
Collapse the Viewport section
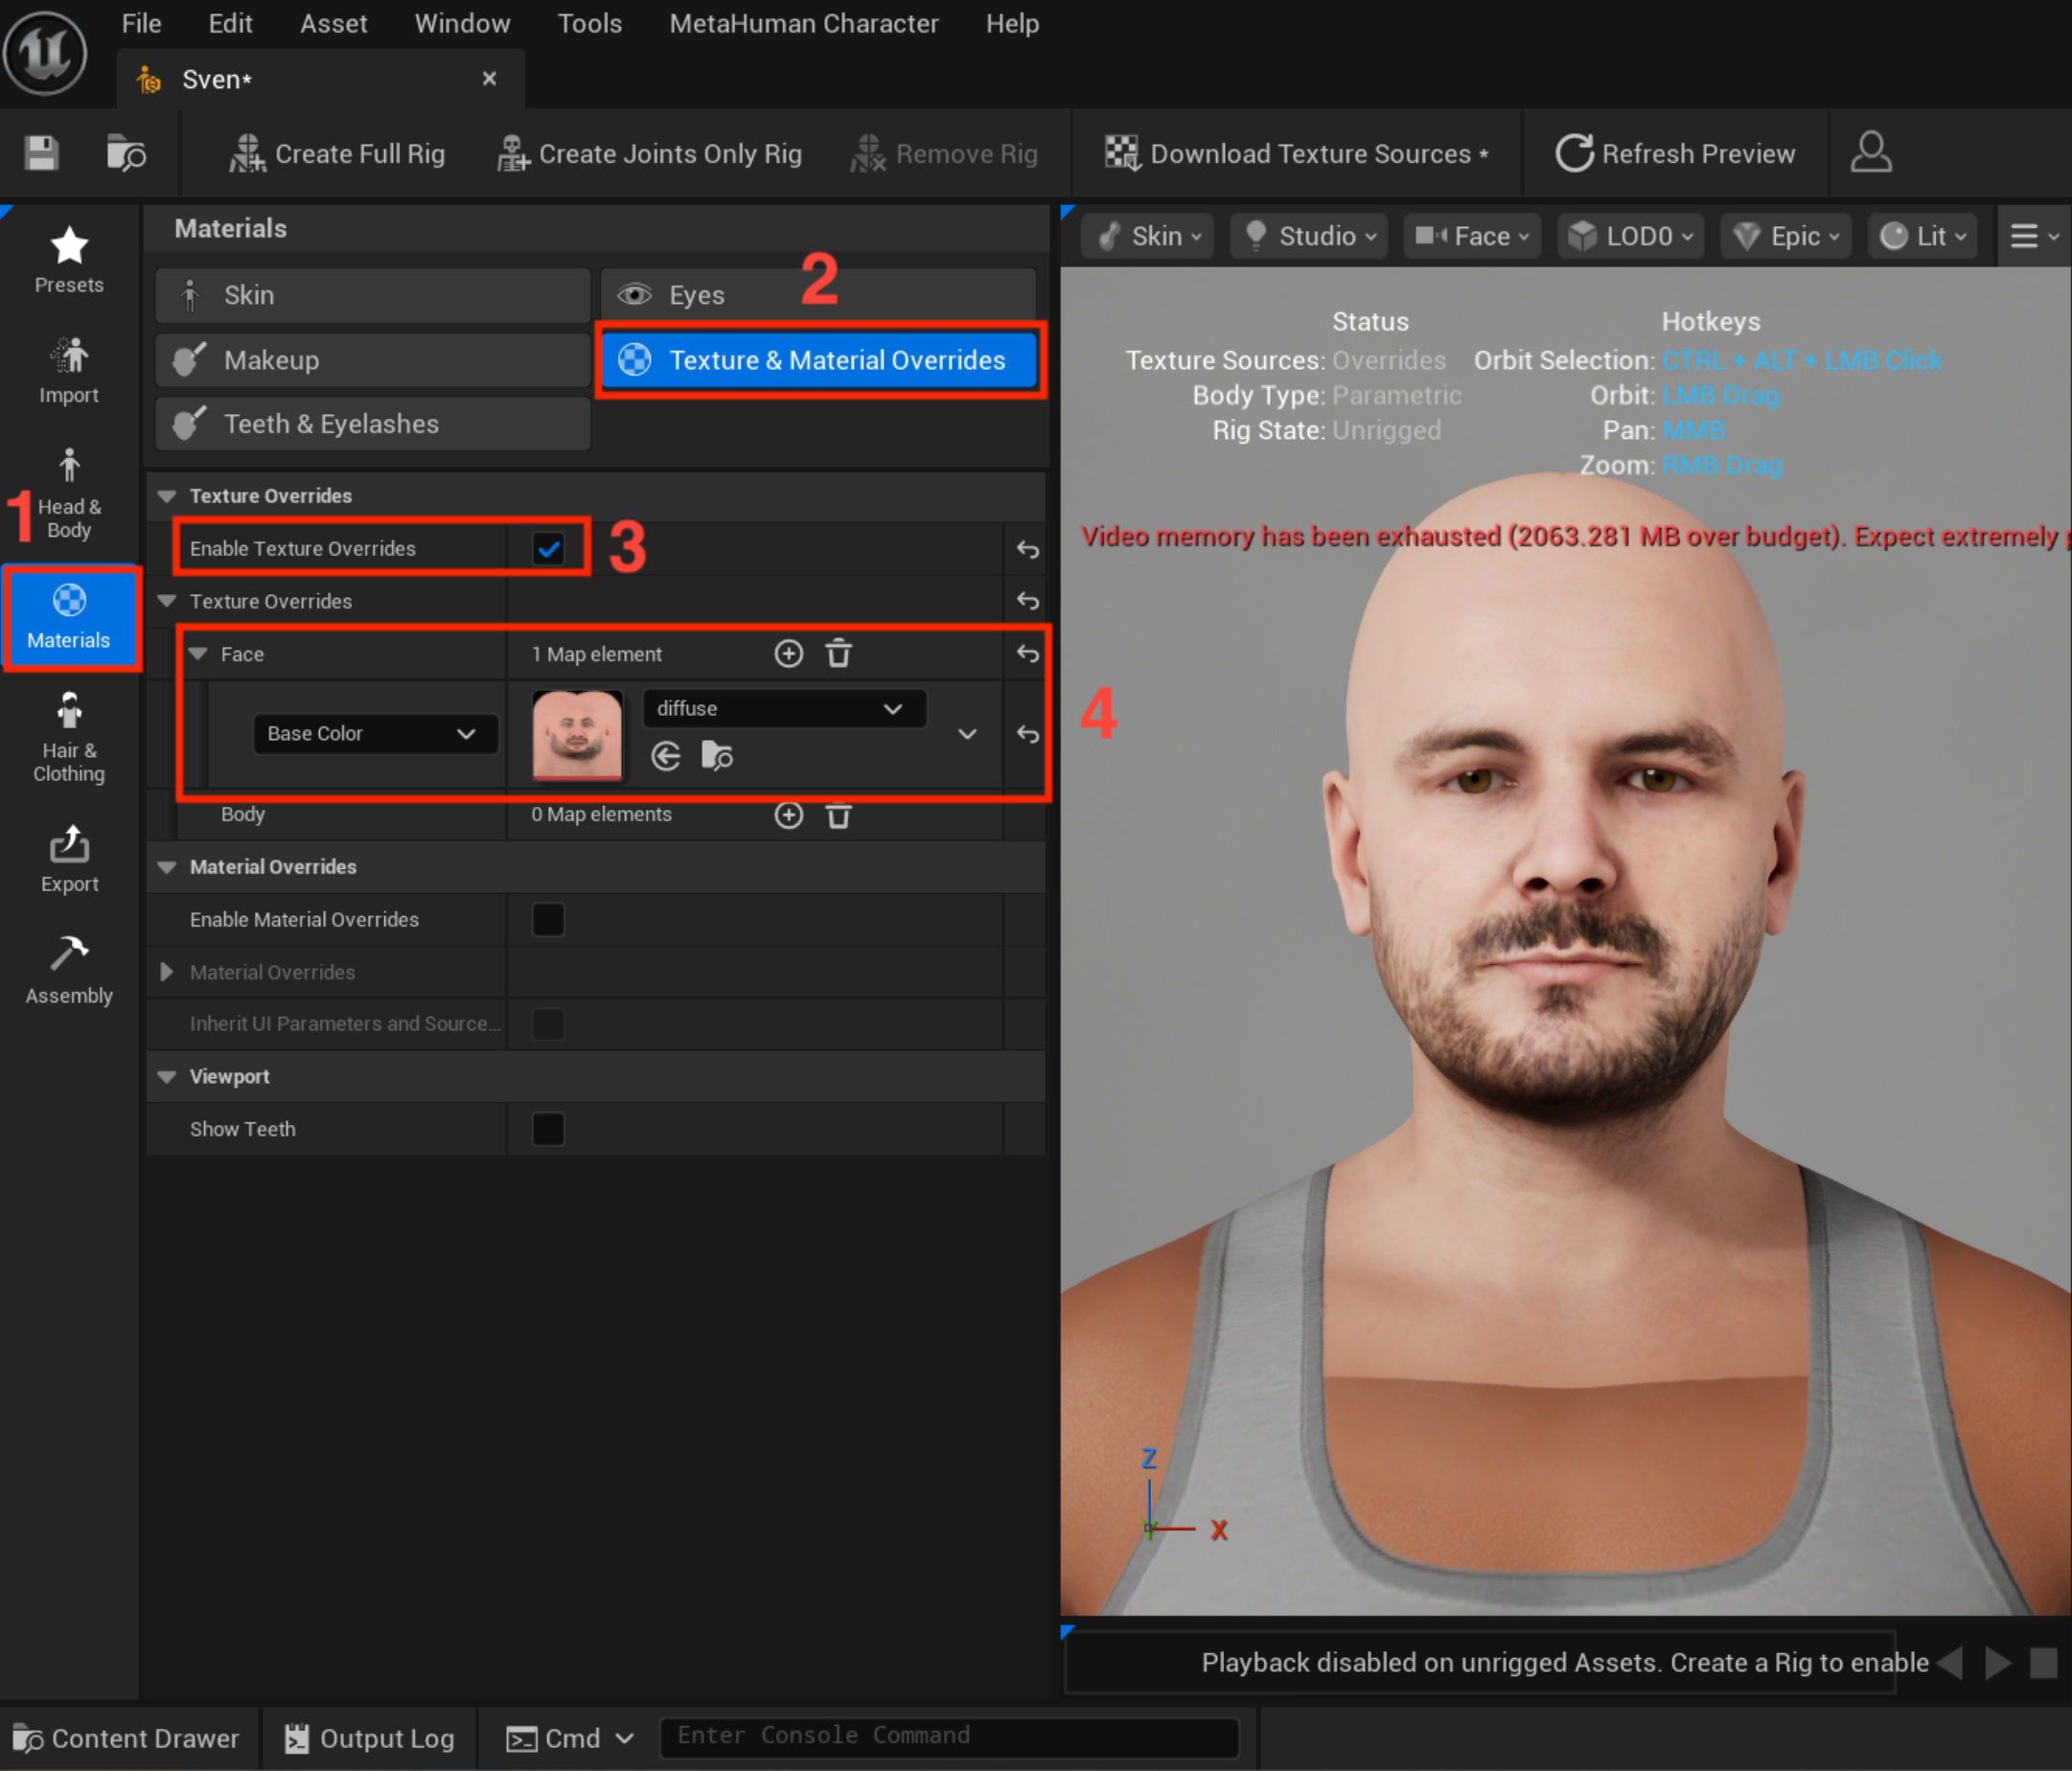pos(167,1077)
